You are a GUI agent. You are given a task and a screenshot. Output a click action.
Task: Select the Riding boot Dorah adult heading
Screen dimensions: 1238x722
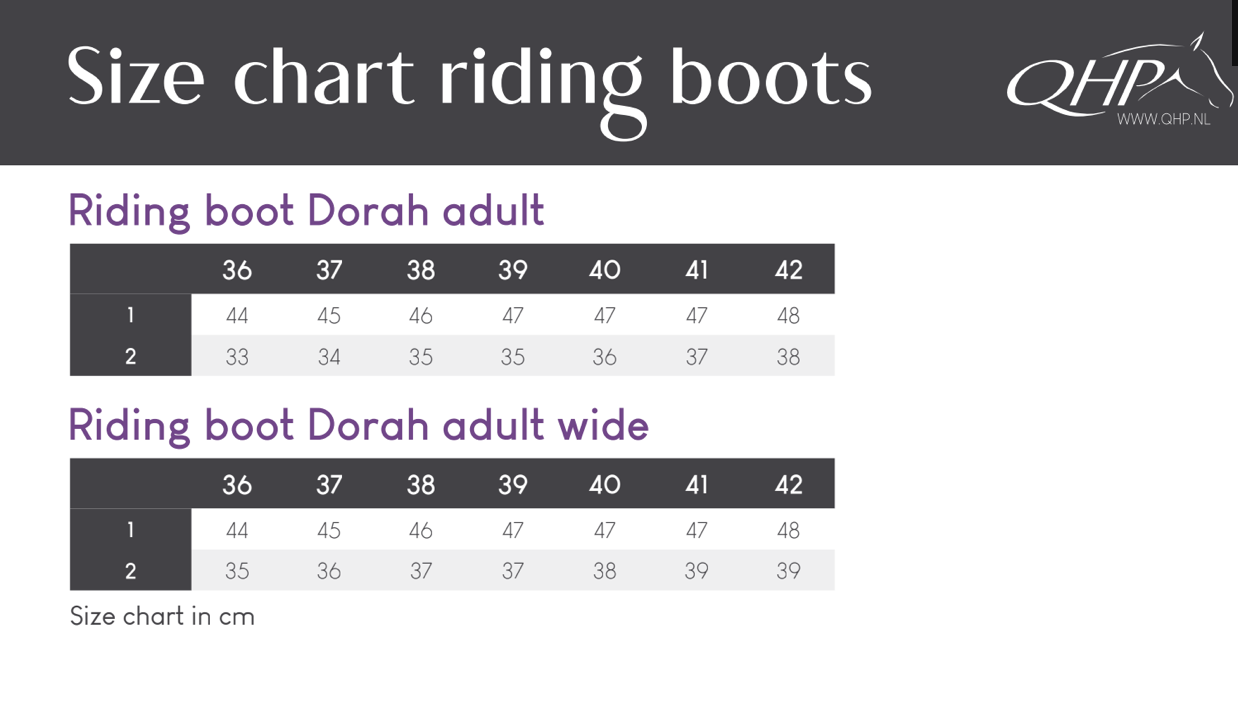pos(306,211)
